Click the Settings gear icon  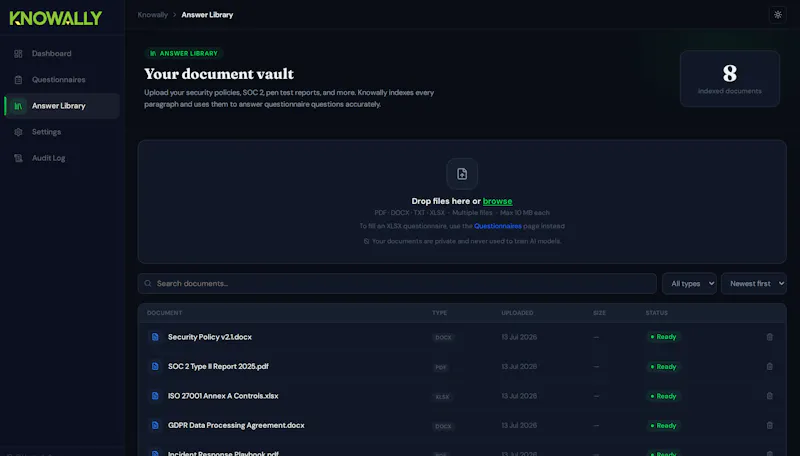[18, 132]
